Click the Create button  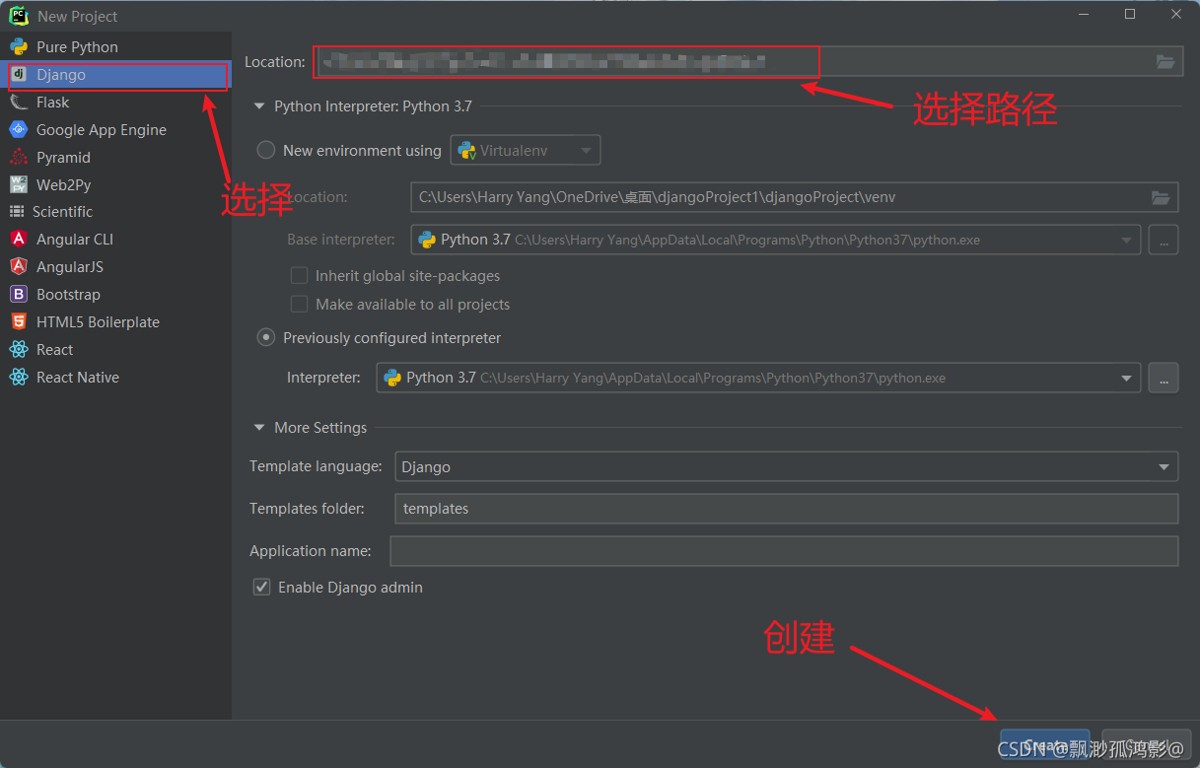[x=1045, y=746]
